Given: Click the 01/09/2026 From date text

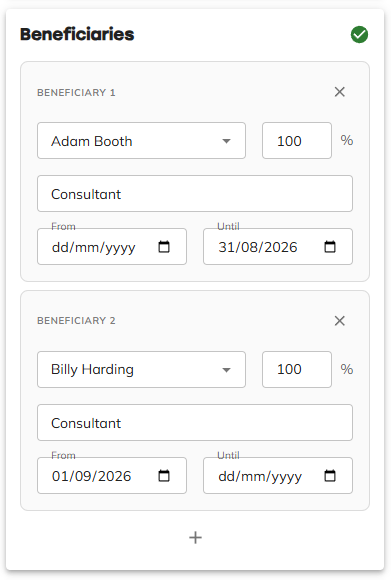Looking at the screenshot, I should (91, 476).
